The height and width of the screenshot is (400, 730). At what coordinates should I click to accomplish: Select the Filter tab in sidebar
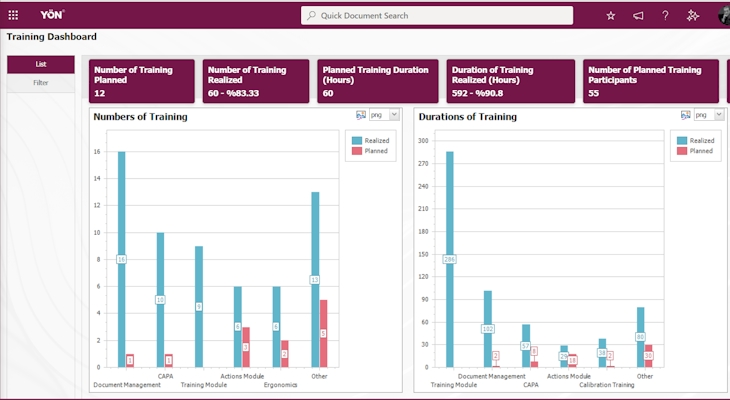[41, 82]
